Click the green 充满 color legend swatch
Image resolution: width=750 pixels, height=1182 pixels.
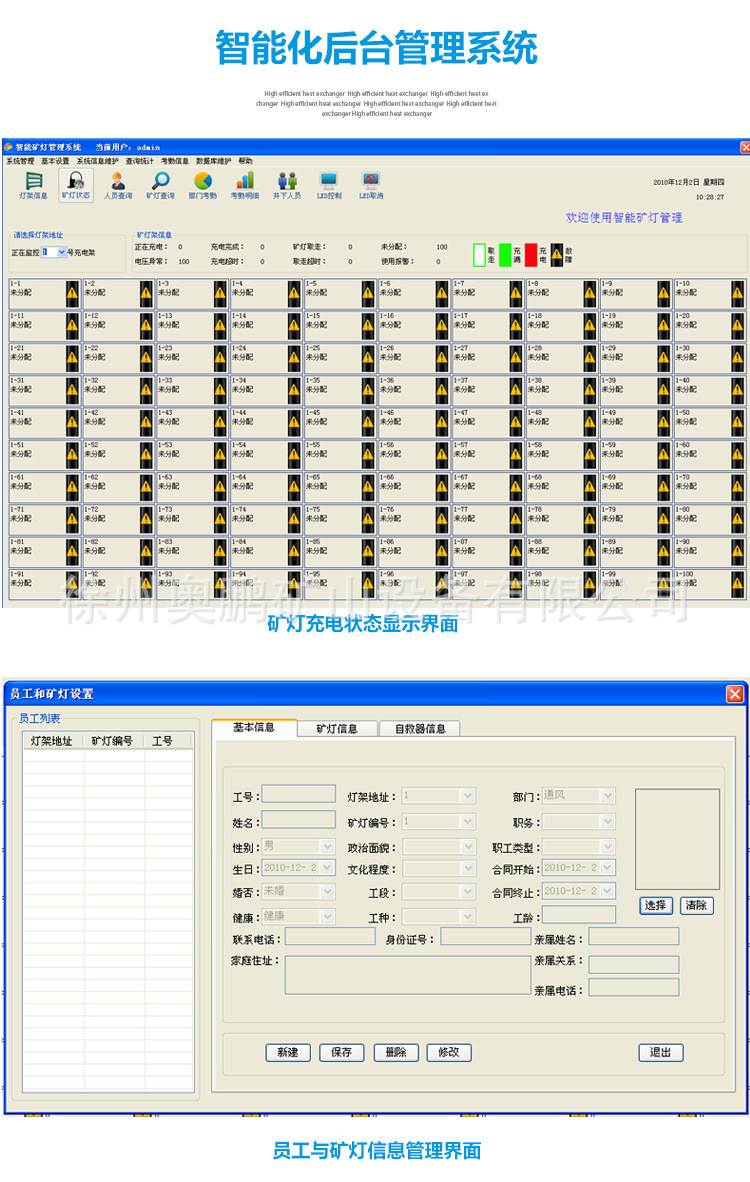[x=505, y=254]
